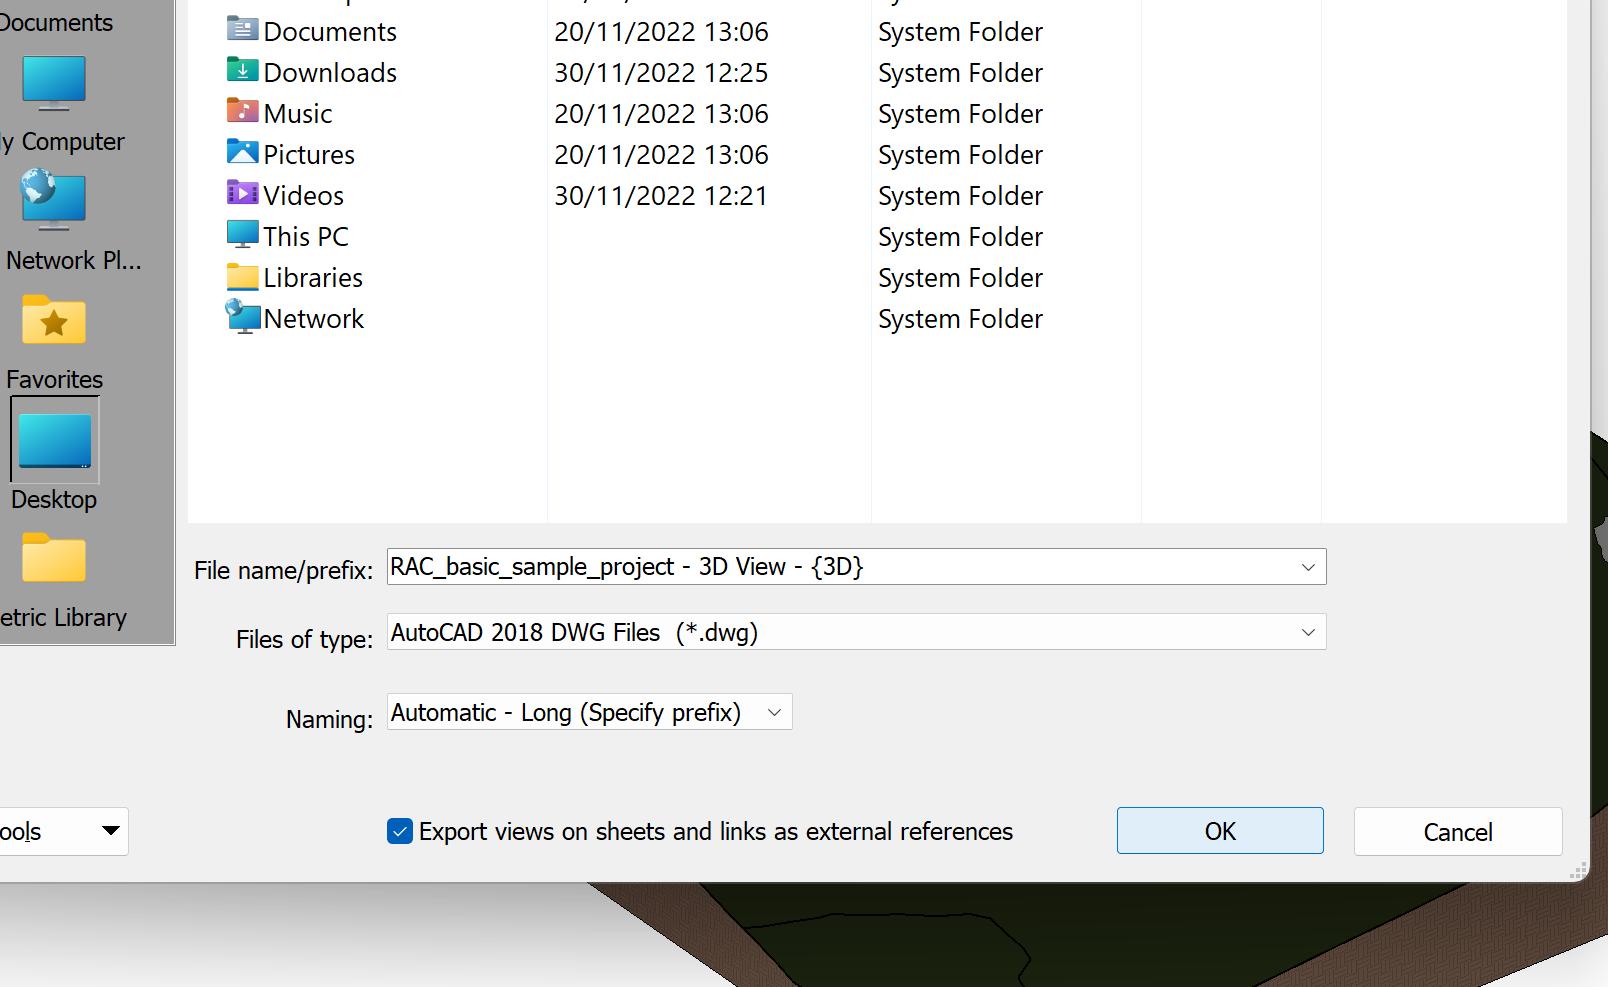1608x987 pixels.
Task: Click System Folder type in This PC row
Action: pyautogui.click(x=960, y=236)
